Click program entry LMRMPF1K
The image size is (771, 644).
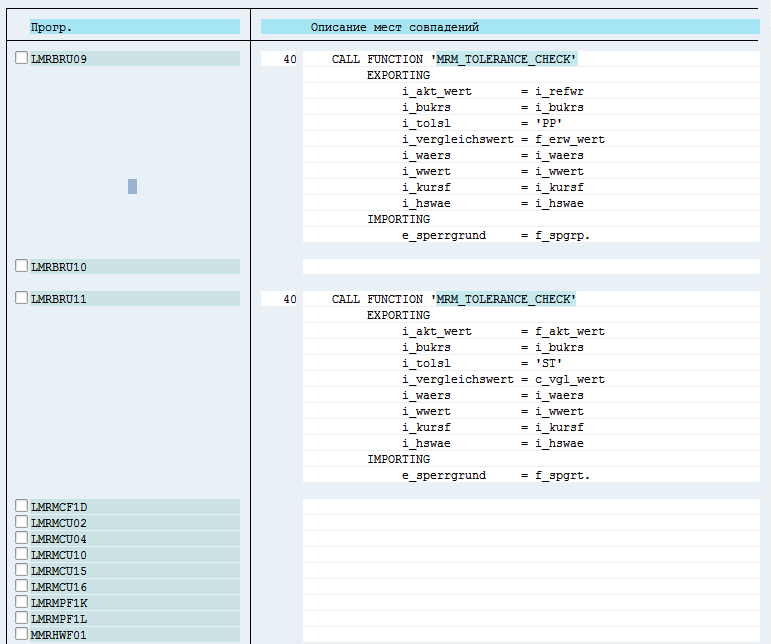(59, 603)
